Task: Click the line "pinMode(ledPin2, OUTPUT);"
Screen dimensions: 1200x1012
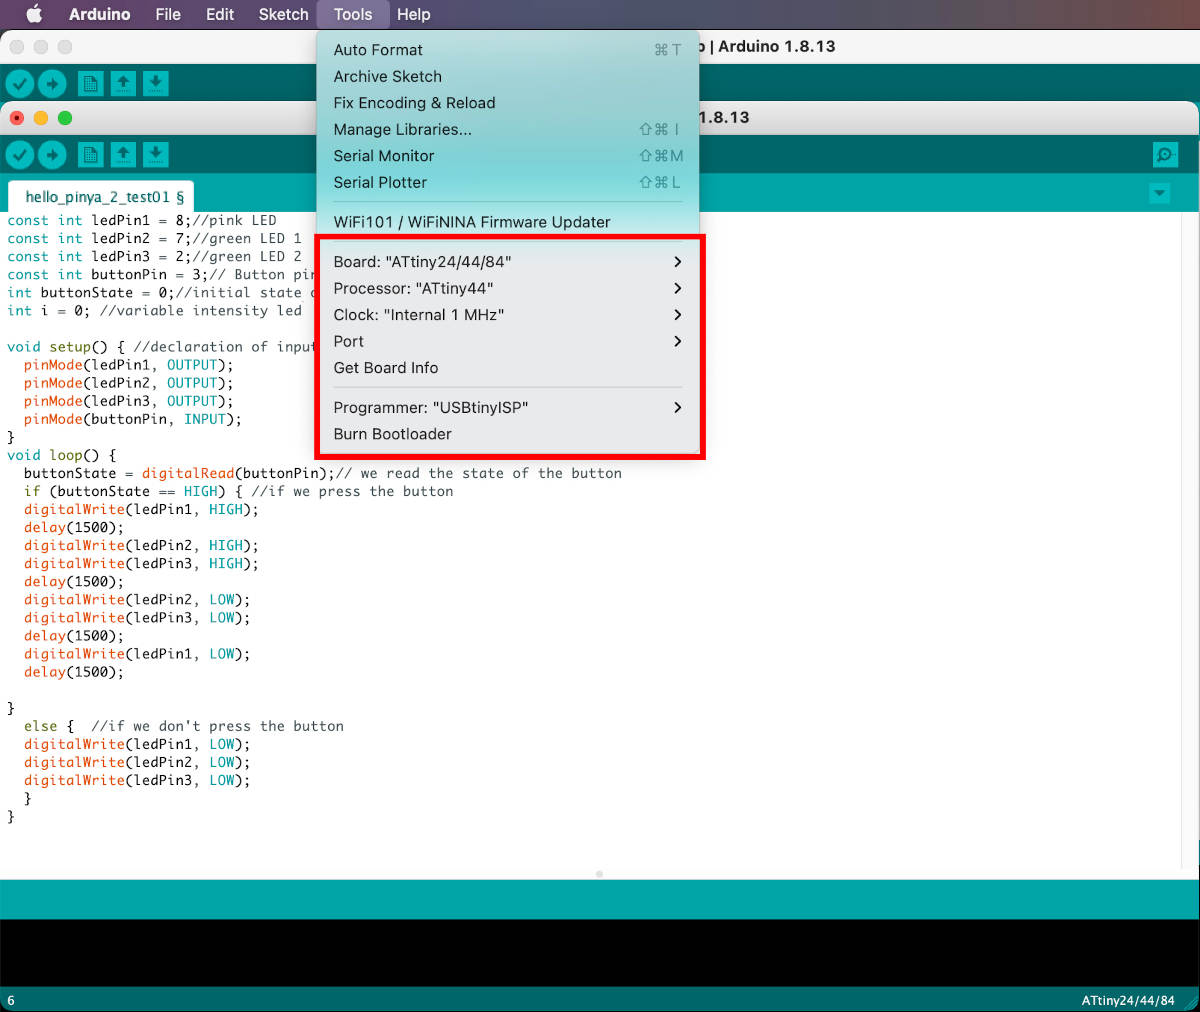Action: click(128, 383)
